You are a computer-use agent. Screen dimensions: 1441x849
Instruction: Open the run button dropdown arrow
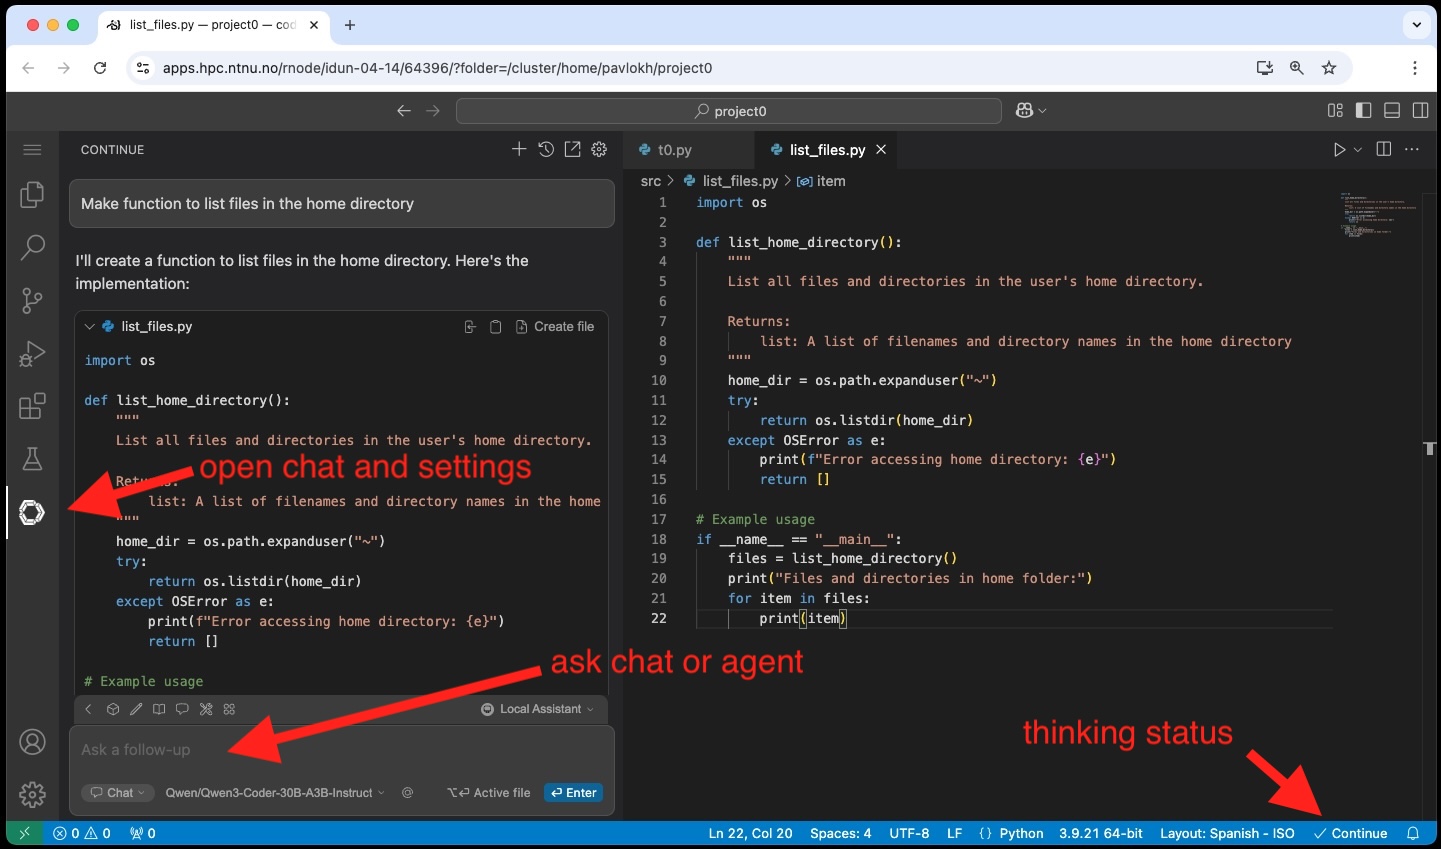(1358, 149)
